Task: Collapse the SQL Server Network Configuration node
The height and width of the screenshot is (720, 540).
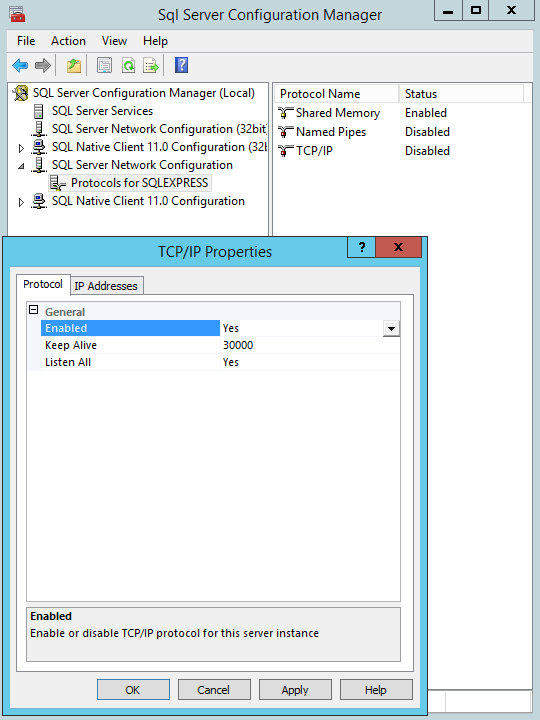Action: [x=21, y=166]
